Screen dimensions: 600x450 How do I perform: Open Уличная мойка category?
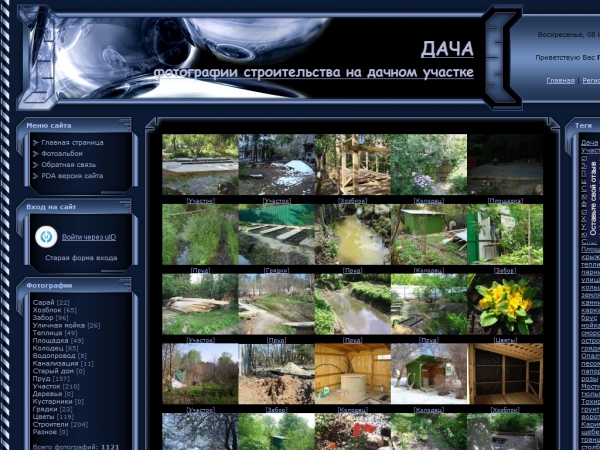pos(59,325)
